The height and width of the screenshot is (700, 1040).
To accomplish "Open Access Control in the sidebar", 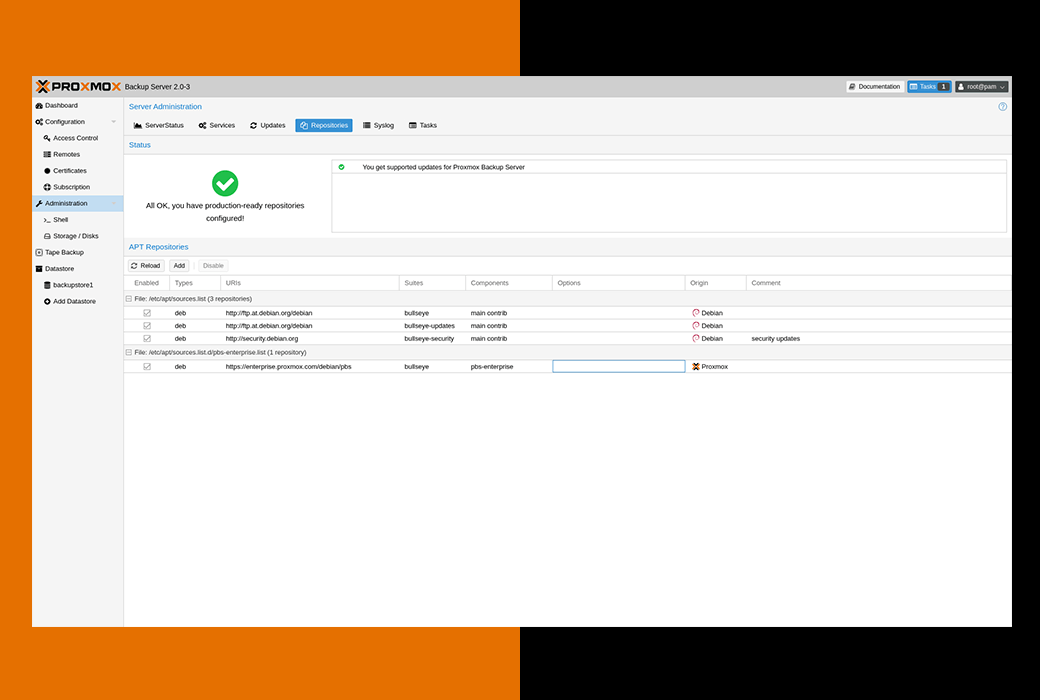I will click(78, 138).
